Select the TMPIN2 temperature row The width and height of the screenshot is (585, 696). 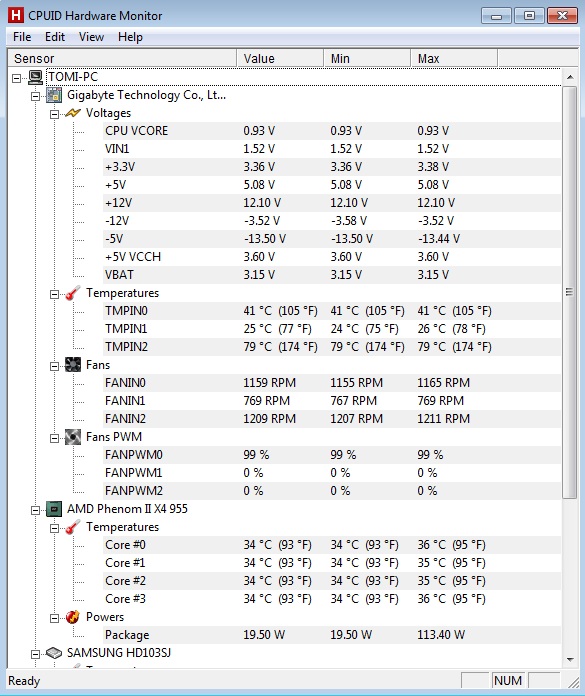(332, 347)
